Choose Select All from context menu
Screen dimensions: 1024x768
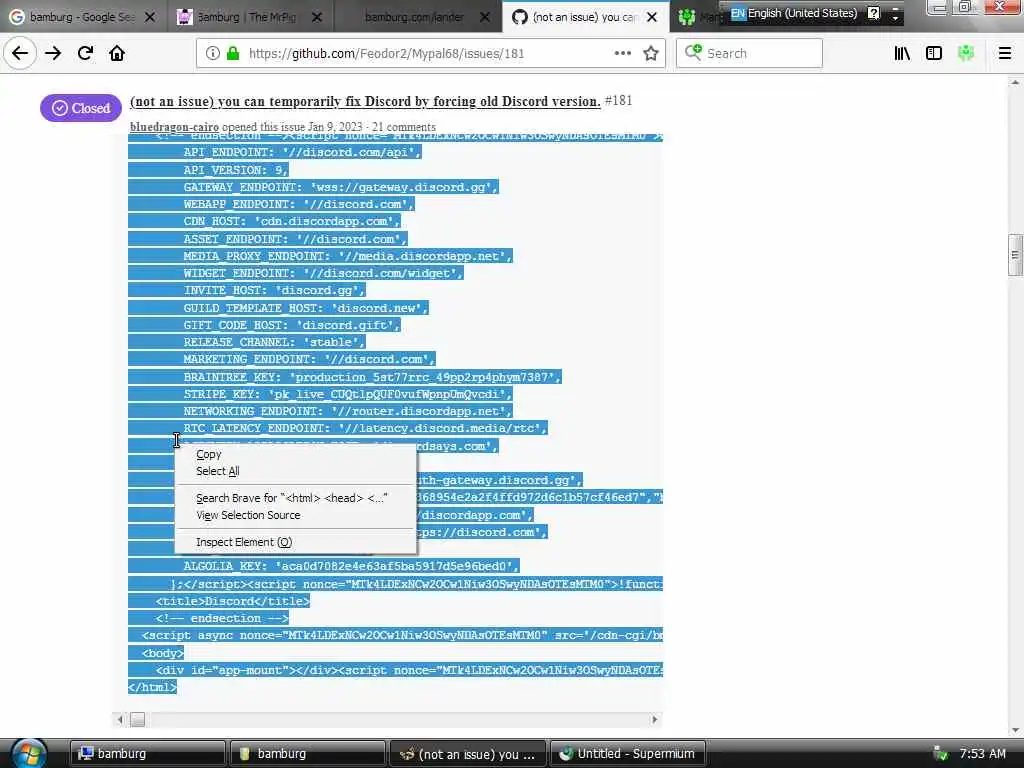tap(217, 472)
